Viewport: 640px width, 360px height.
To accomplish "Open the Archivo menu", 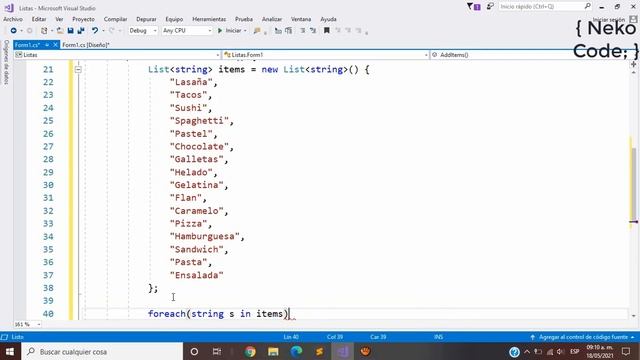I will tap(13, 19).
